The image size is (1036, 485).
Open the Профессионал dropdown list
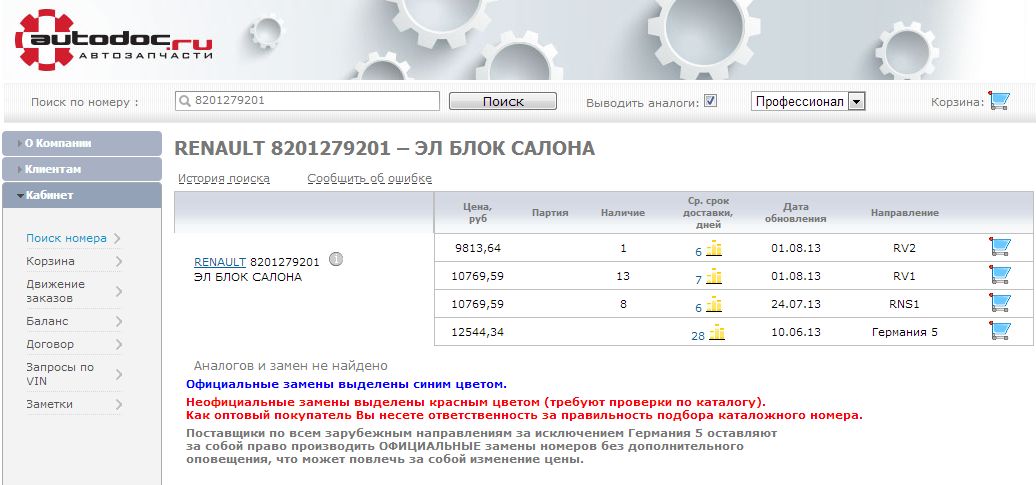(856, 101)
